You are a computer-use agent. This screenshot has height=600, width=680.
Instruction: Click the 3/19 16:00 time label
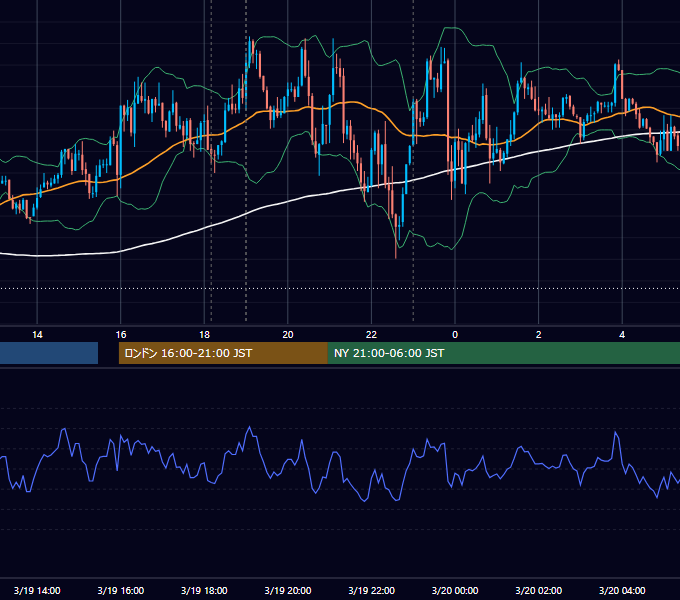121,590
